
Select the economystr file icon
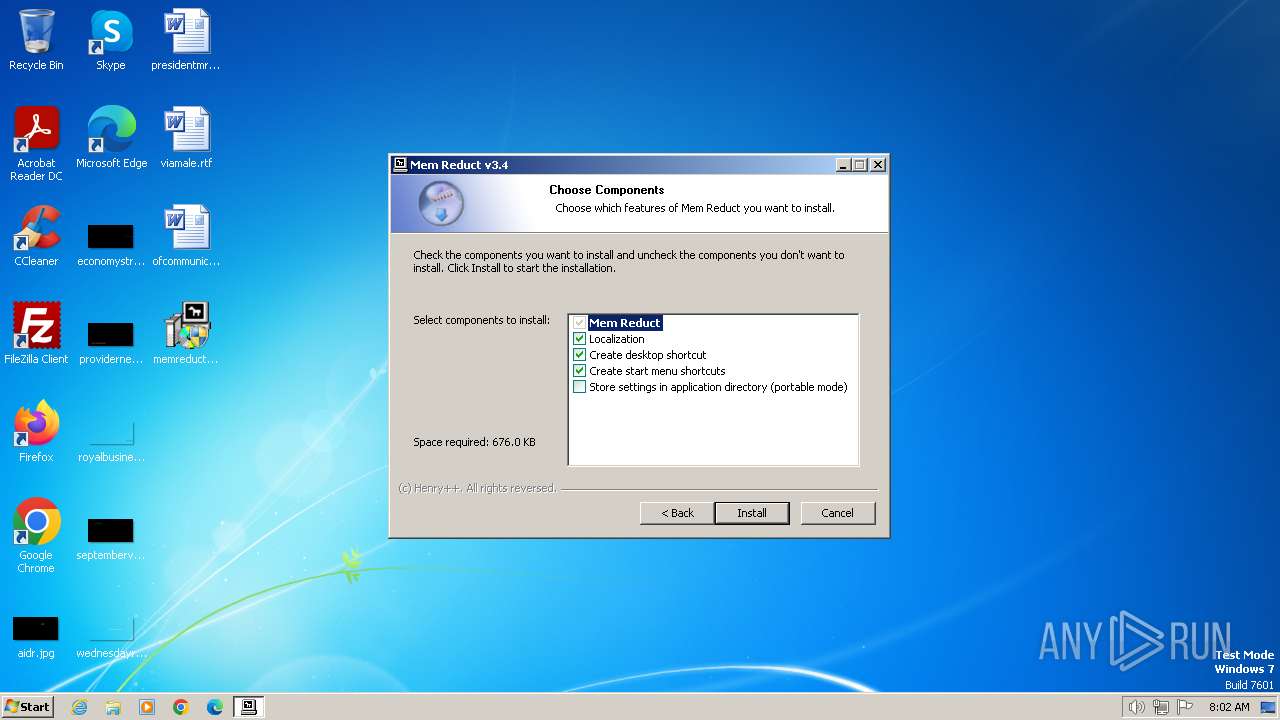[x=111, y=242]
